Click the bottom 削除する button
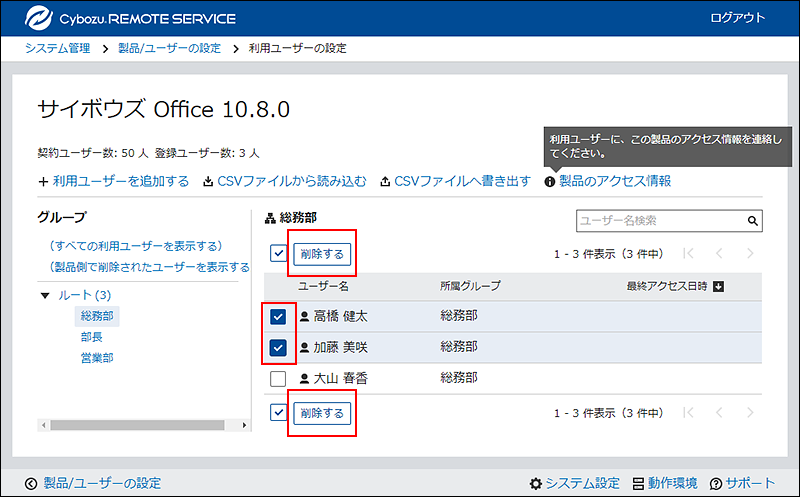This screenshot has height=497, width=800. (322, 413)
